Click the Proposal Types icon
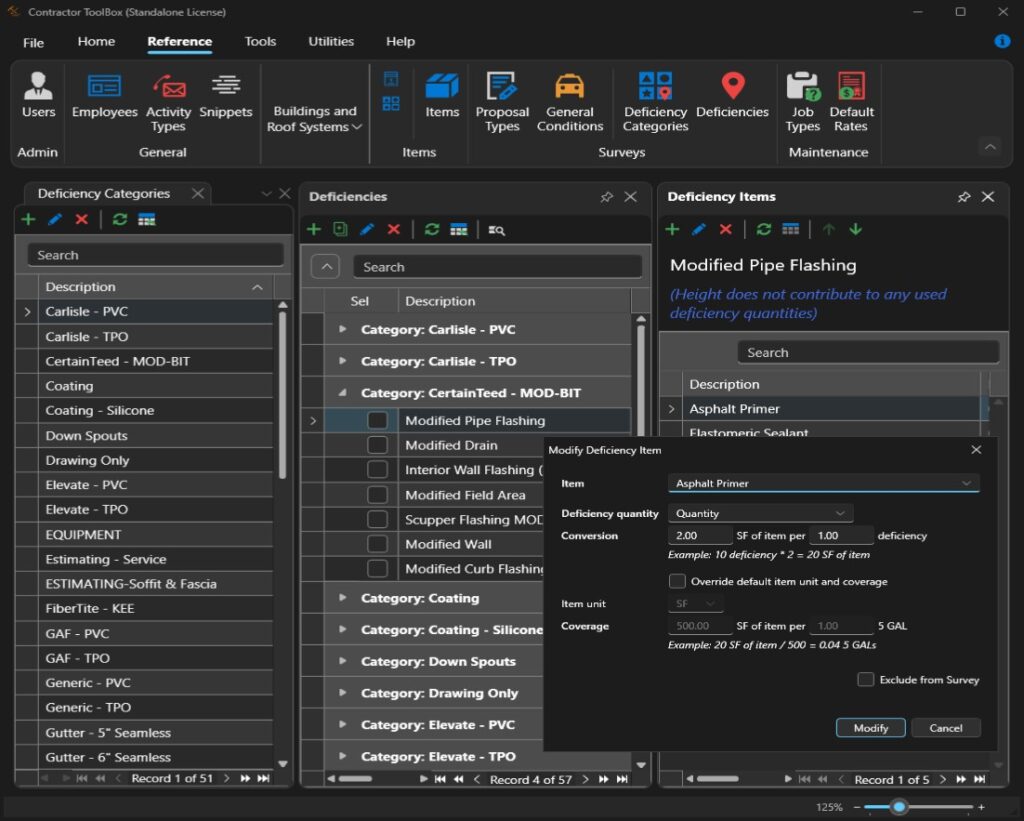 click(x=501, y=87)
